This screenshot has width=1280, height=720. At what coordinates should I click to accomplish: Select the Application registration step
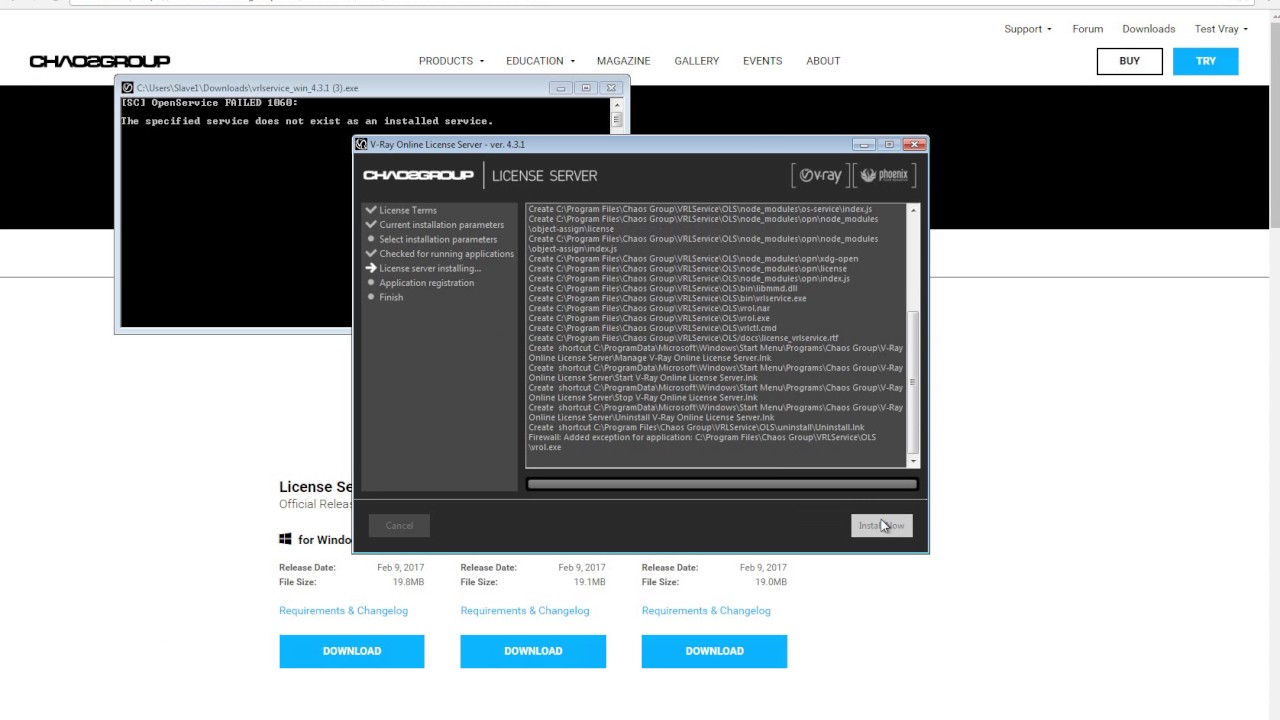tap(426, 283)
